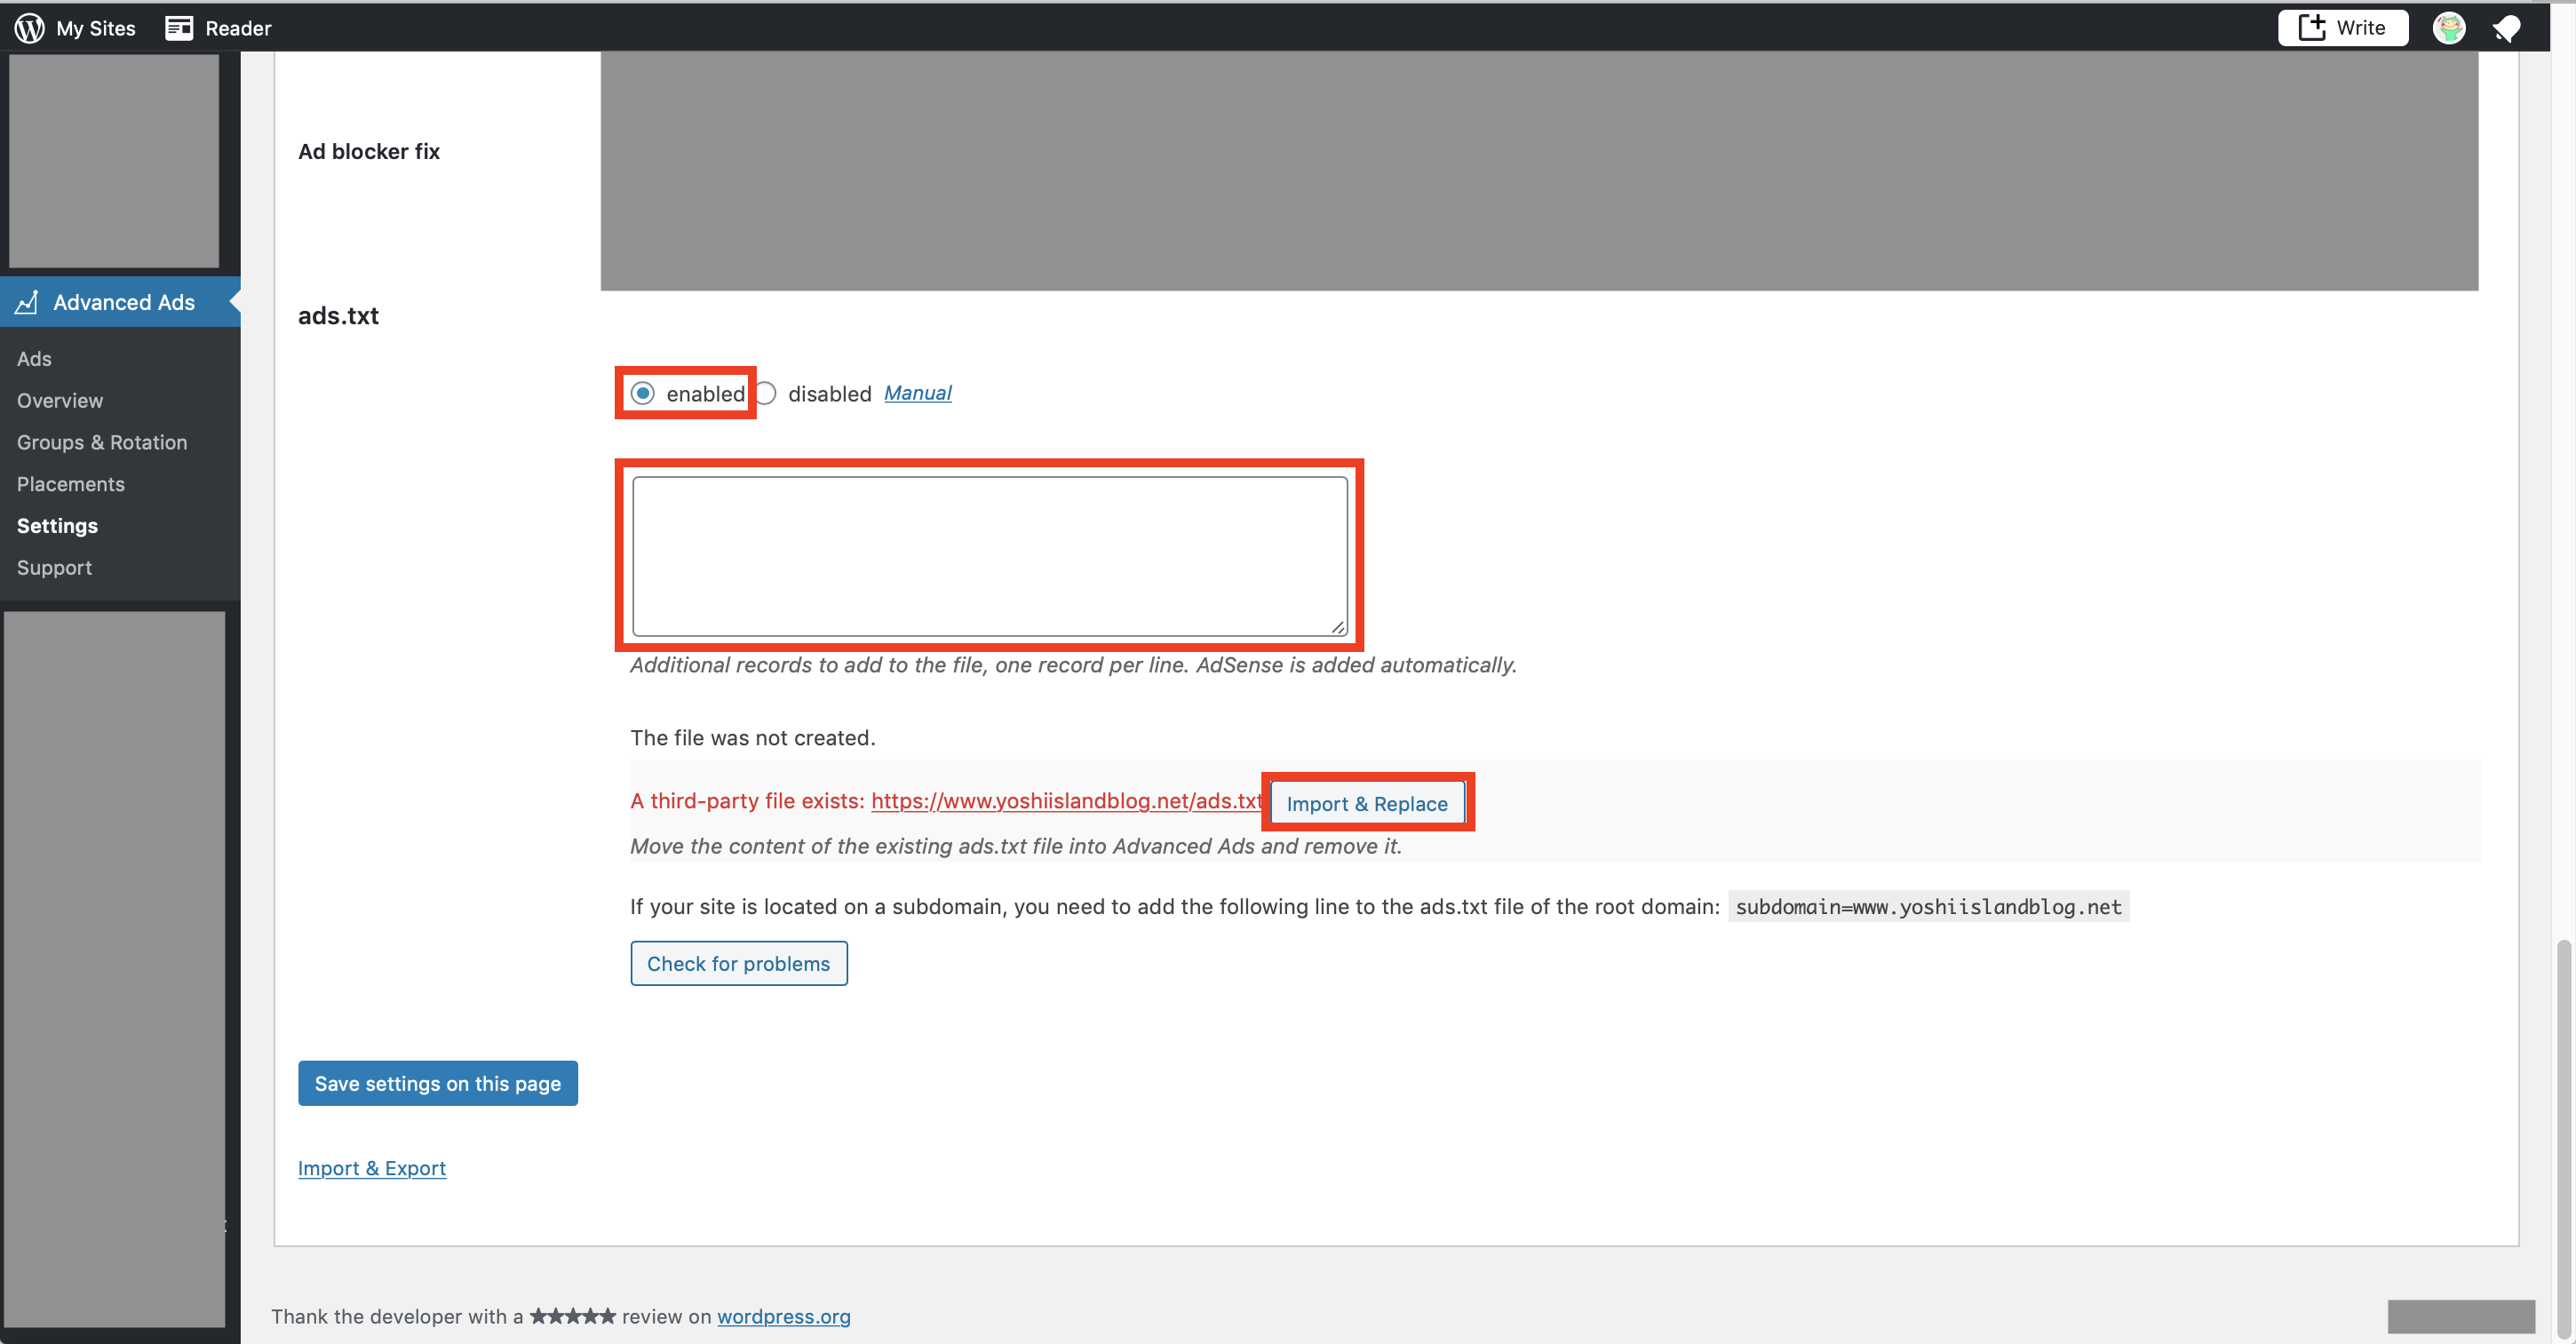Screen dimensions: 2576x1344
Task: Open the existing ads.txt file URL
Action: (x=1067, y=802)
